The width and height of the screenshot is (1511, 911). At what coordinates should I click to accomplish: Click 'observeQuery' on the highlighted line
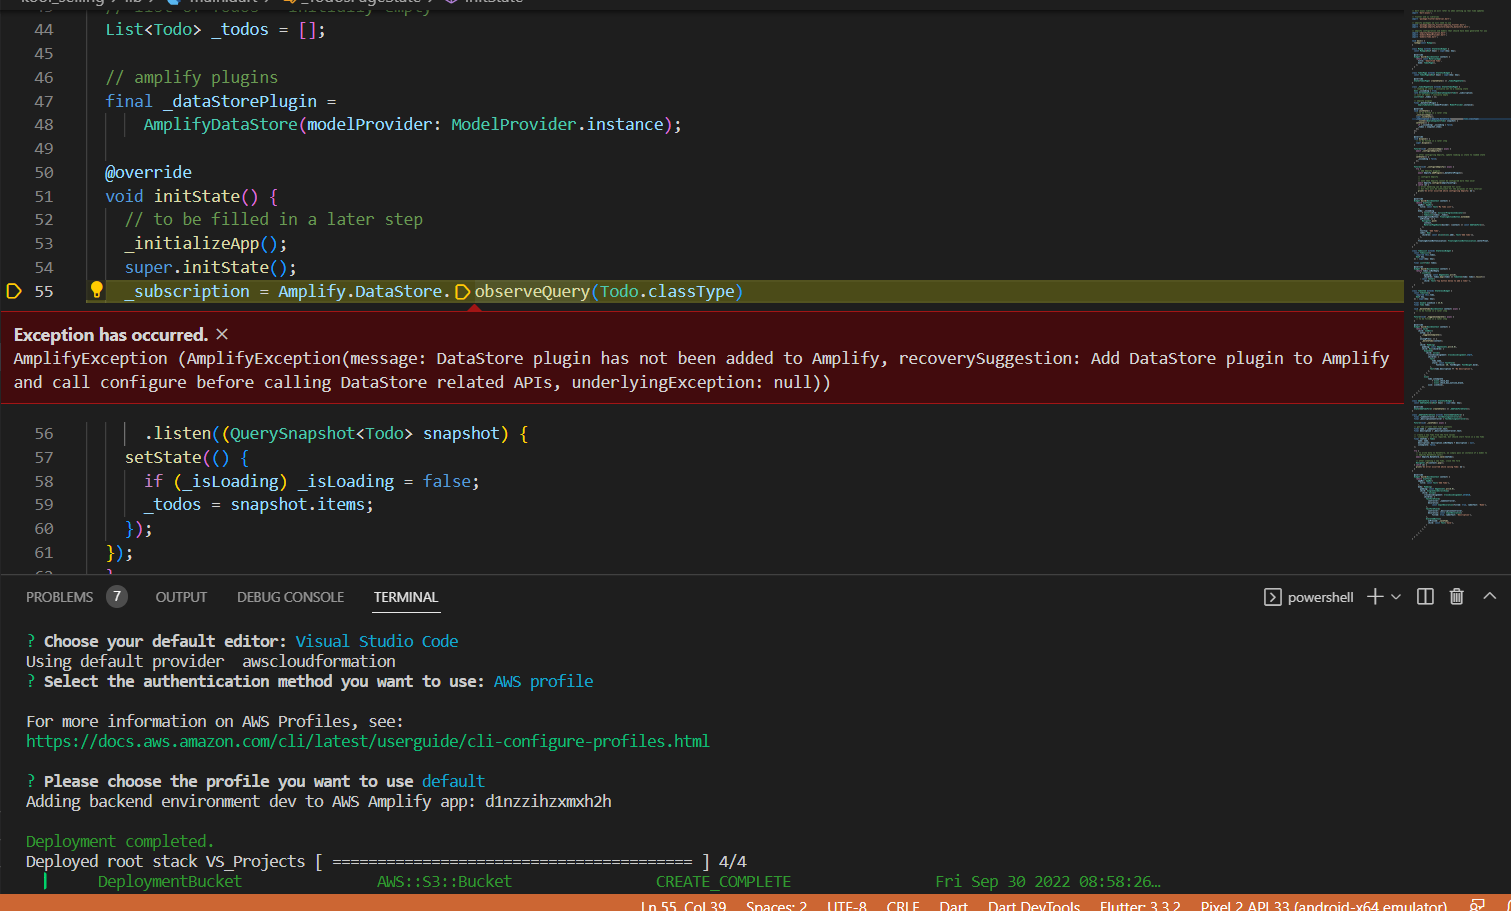pyautogui.click(x=532, y=291)
